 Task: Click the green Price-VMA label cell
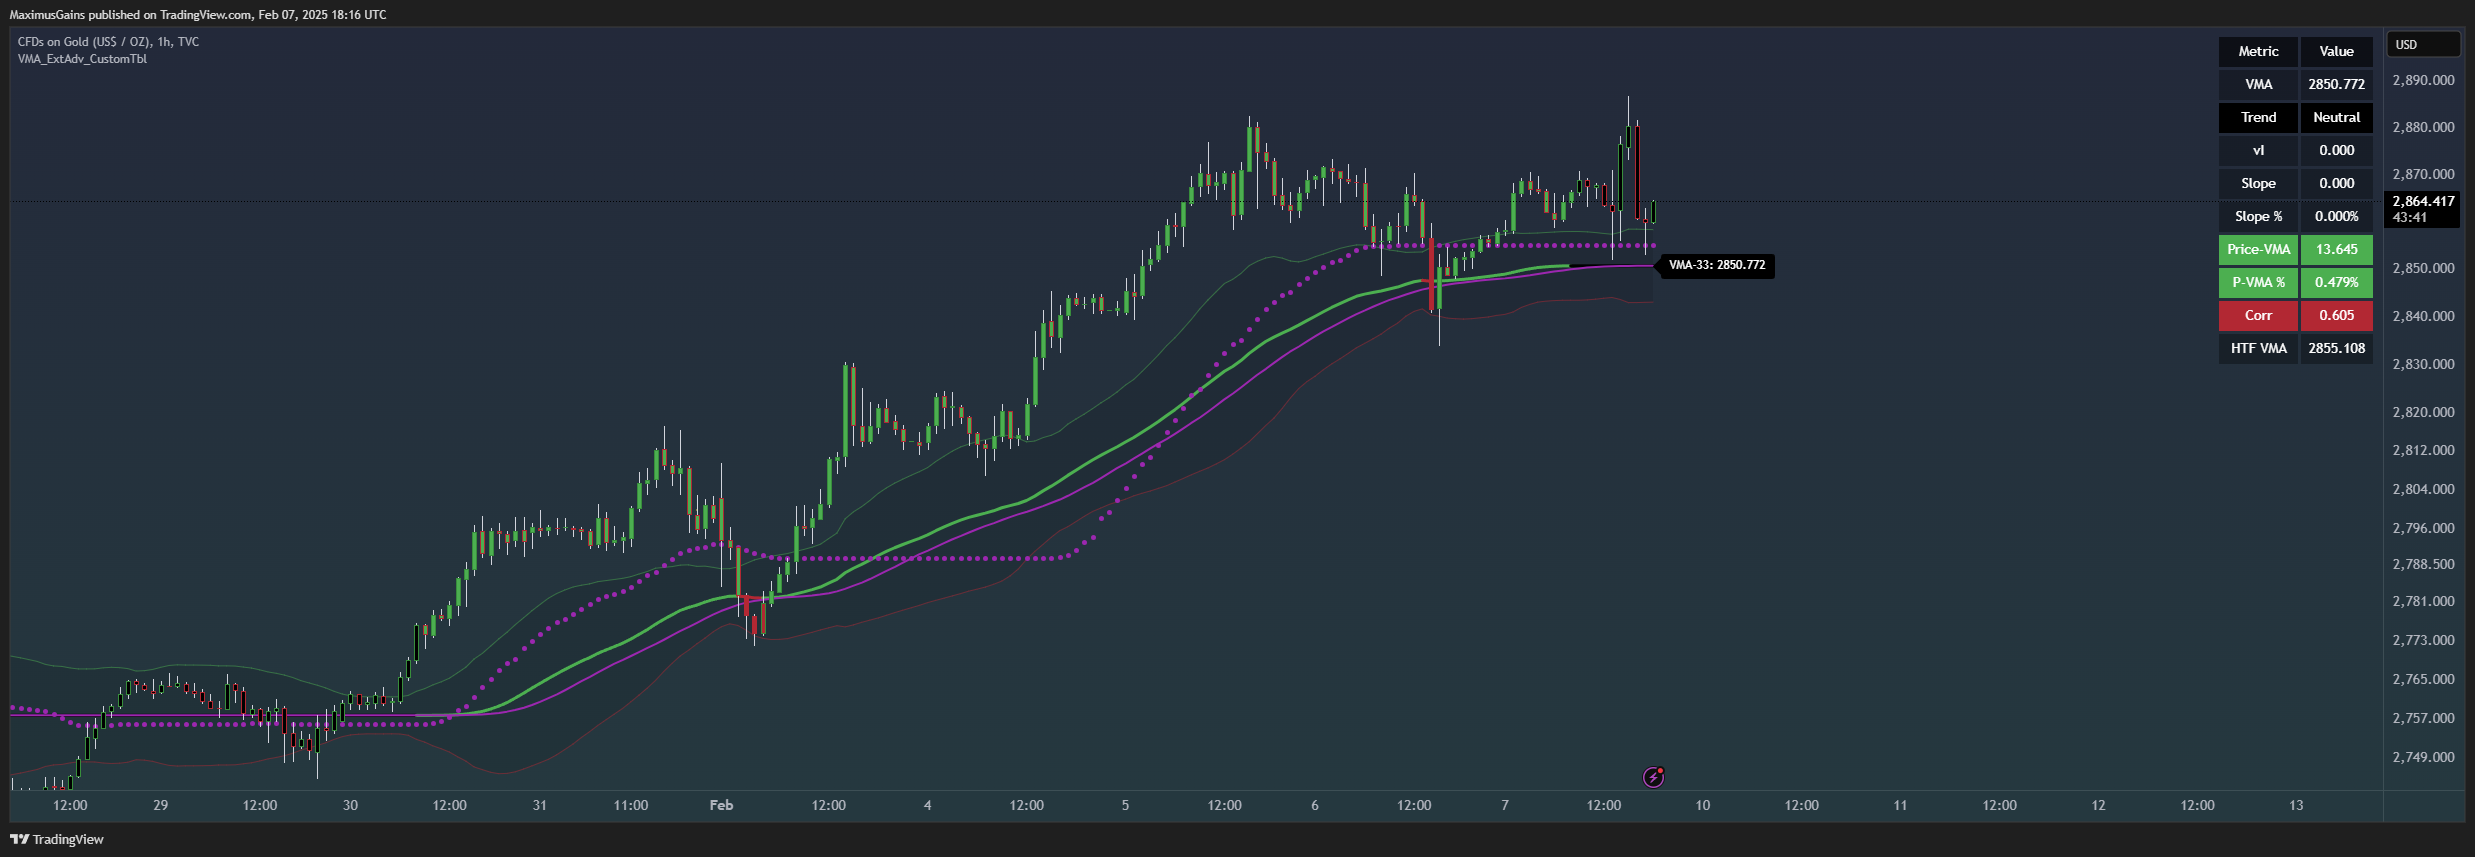[2258, 249]
